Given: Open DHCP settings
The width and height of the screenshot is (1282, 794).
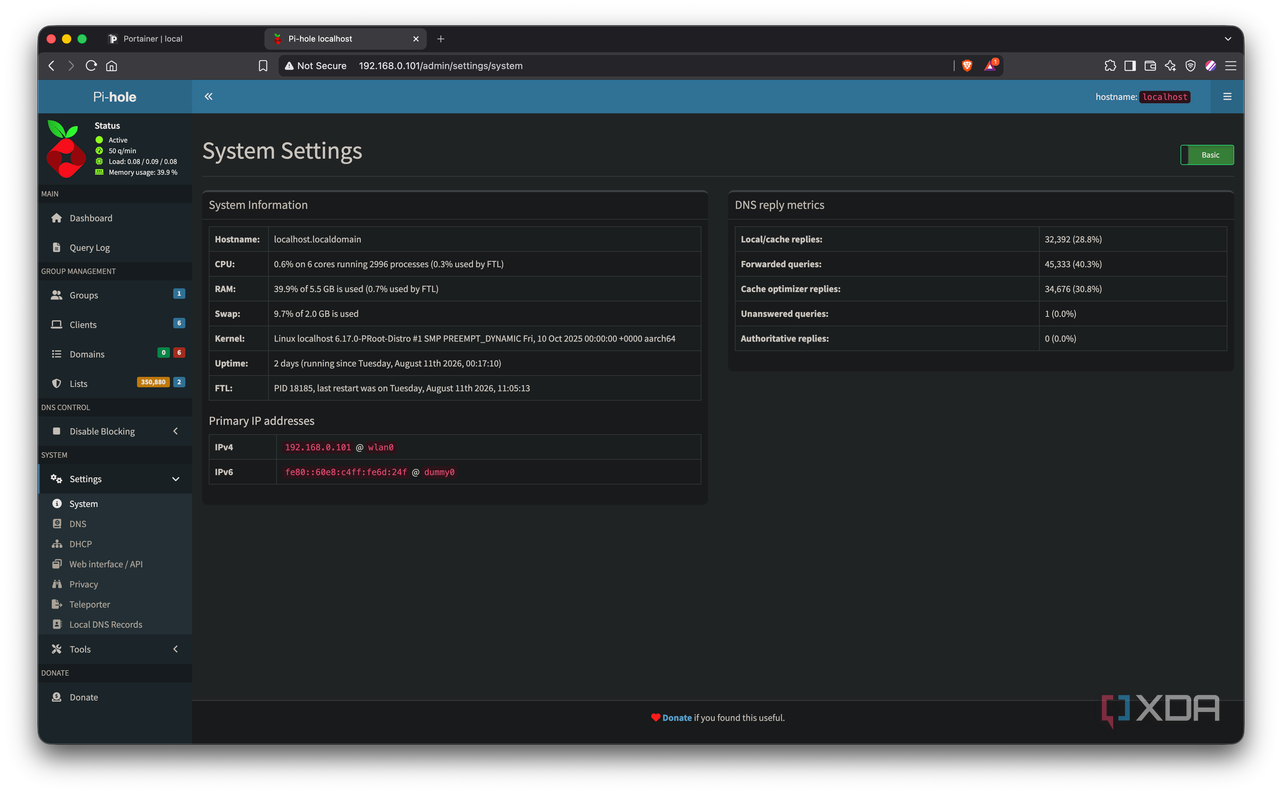Looking at the screenshot, I should coord(80,544).
